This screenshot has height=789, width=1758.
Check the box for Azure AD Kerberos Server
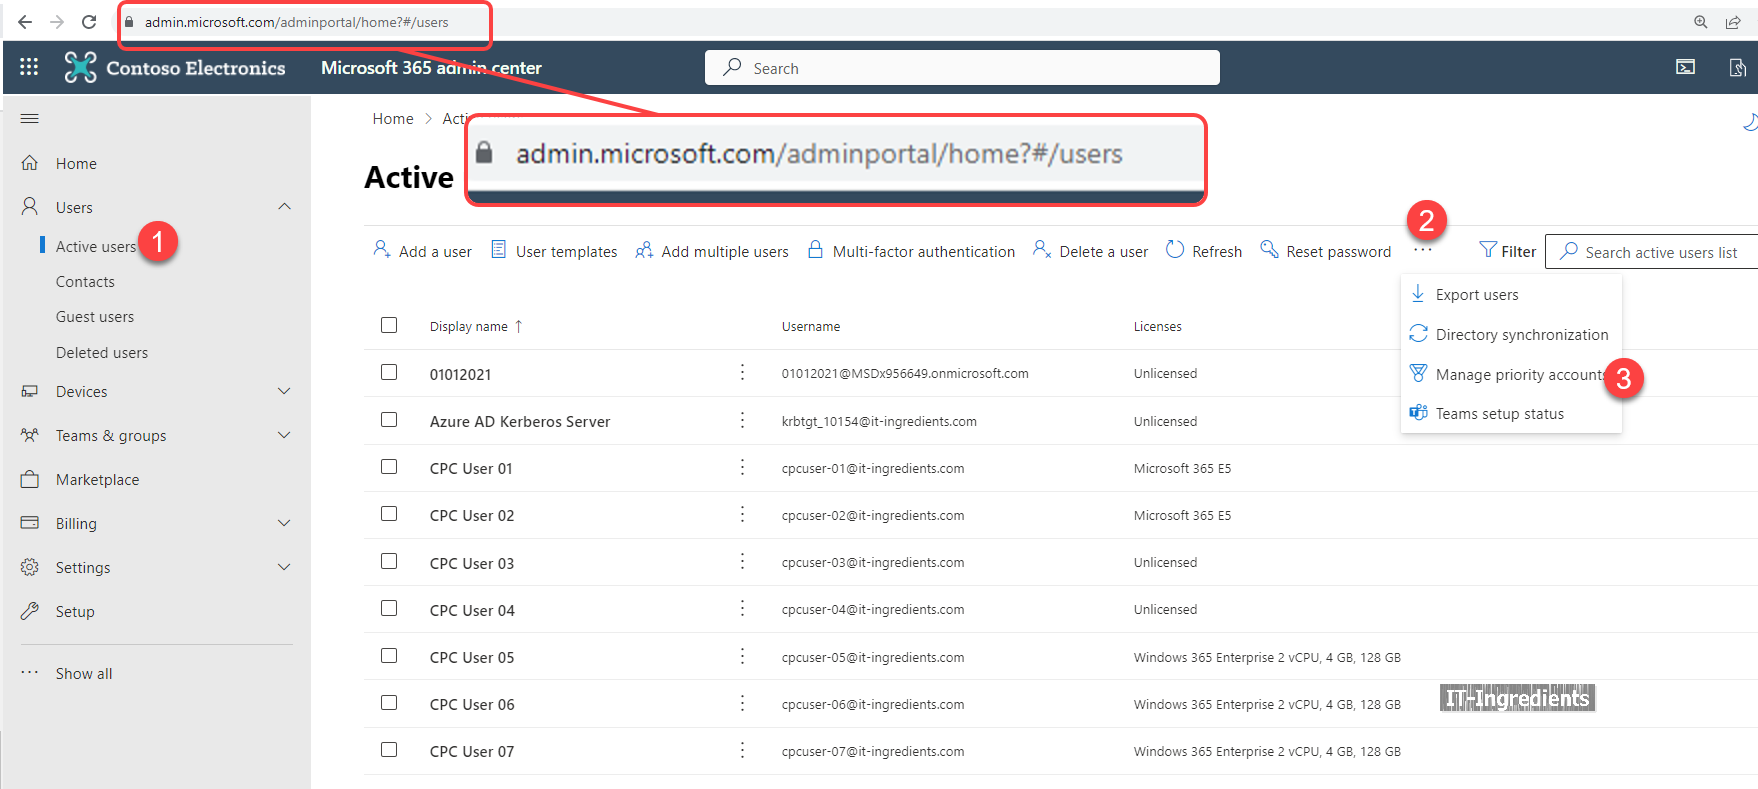click(x=389, y=420)
